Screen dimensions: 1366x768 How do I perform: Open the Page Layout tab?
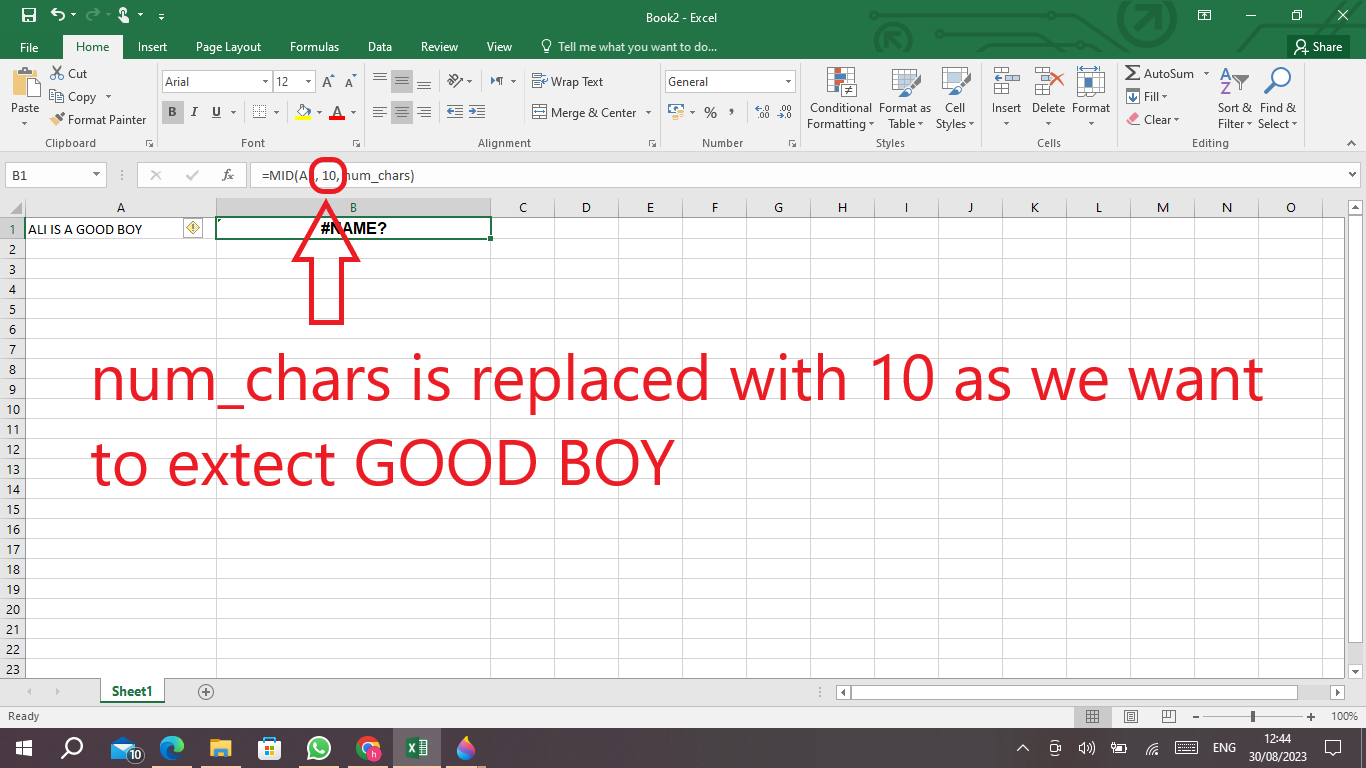coord(228,47)
